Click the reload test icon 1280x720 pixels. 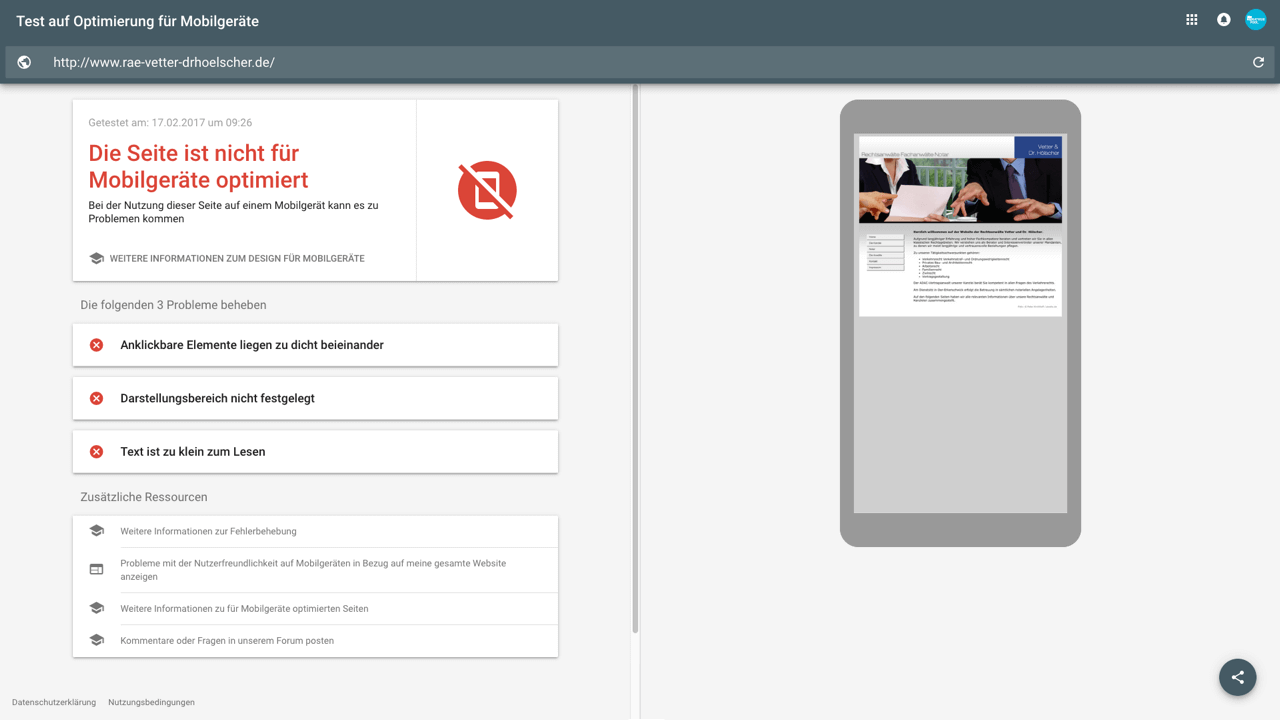[1258, 62]
